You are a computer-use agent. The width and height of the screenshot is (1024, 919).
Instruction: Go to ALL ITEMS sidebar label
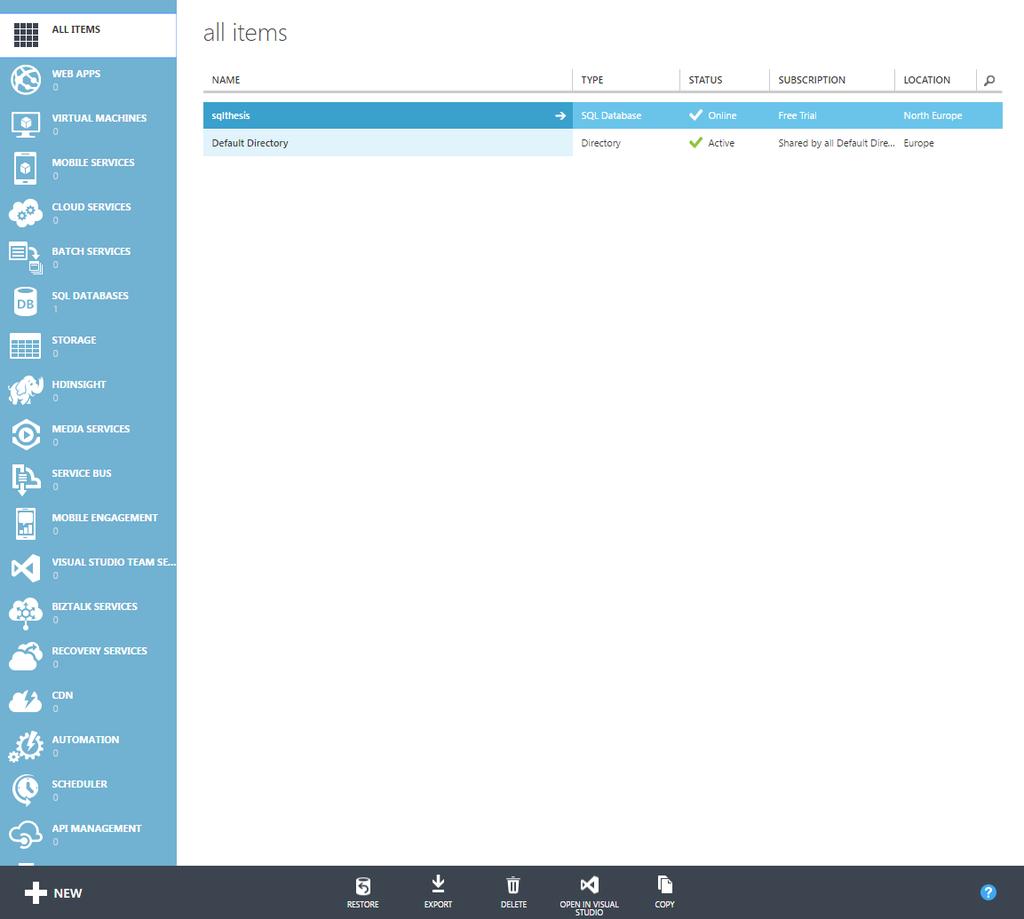[76, 29]
